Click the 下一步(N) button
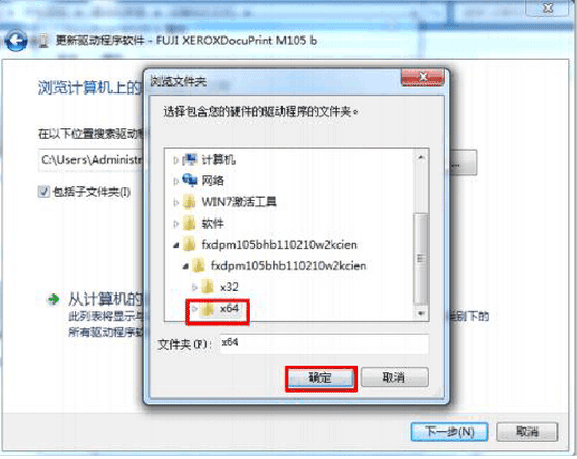The width and height of the screenshot is (577, 459). coord(449,431)
